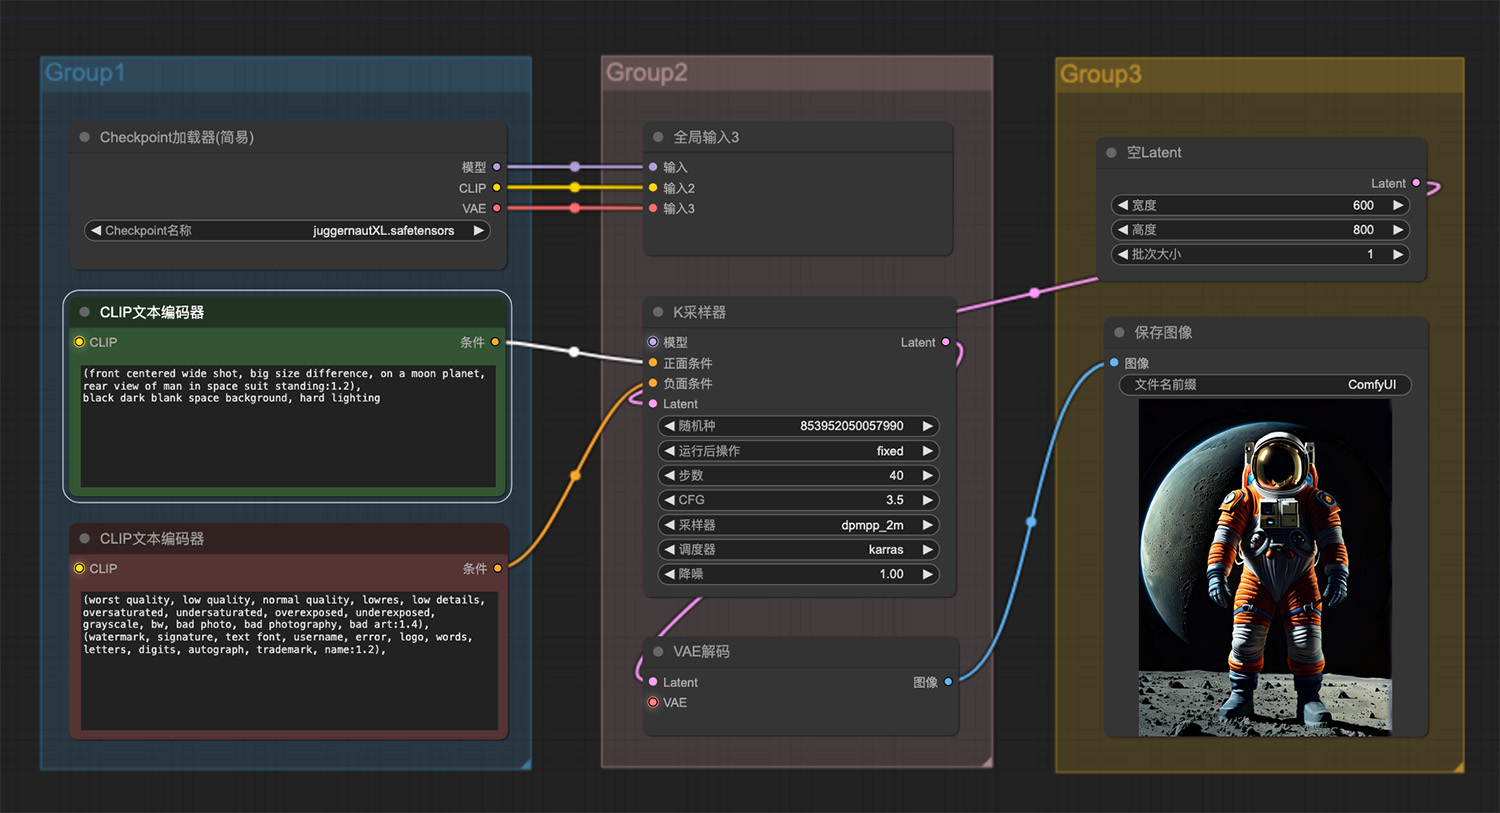Open the 采样器 dpmpp_2m dropdown
Screen dimensions: 1500x813
[x=798, y=525]
